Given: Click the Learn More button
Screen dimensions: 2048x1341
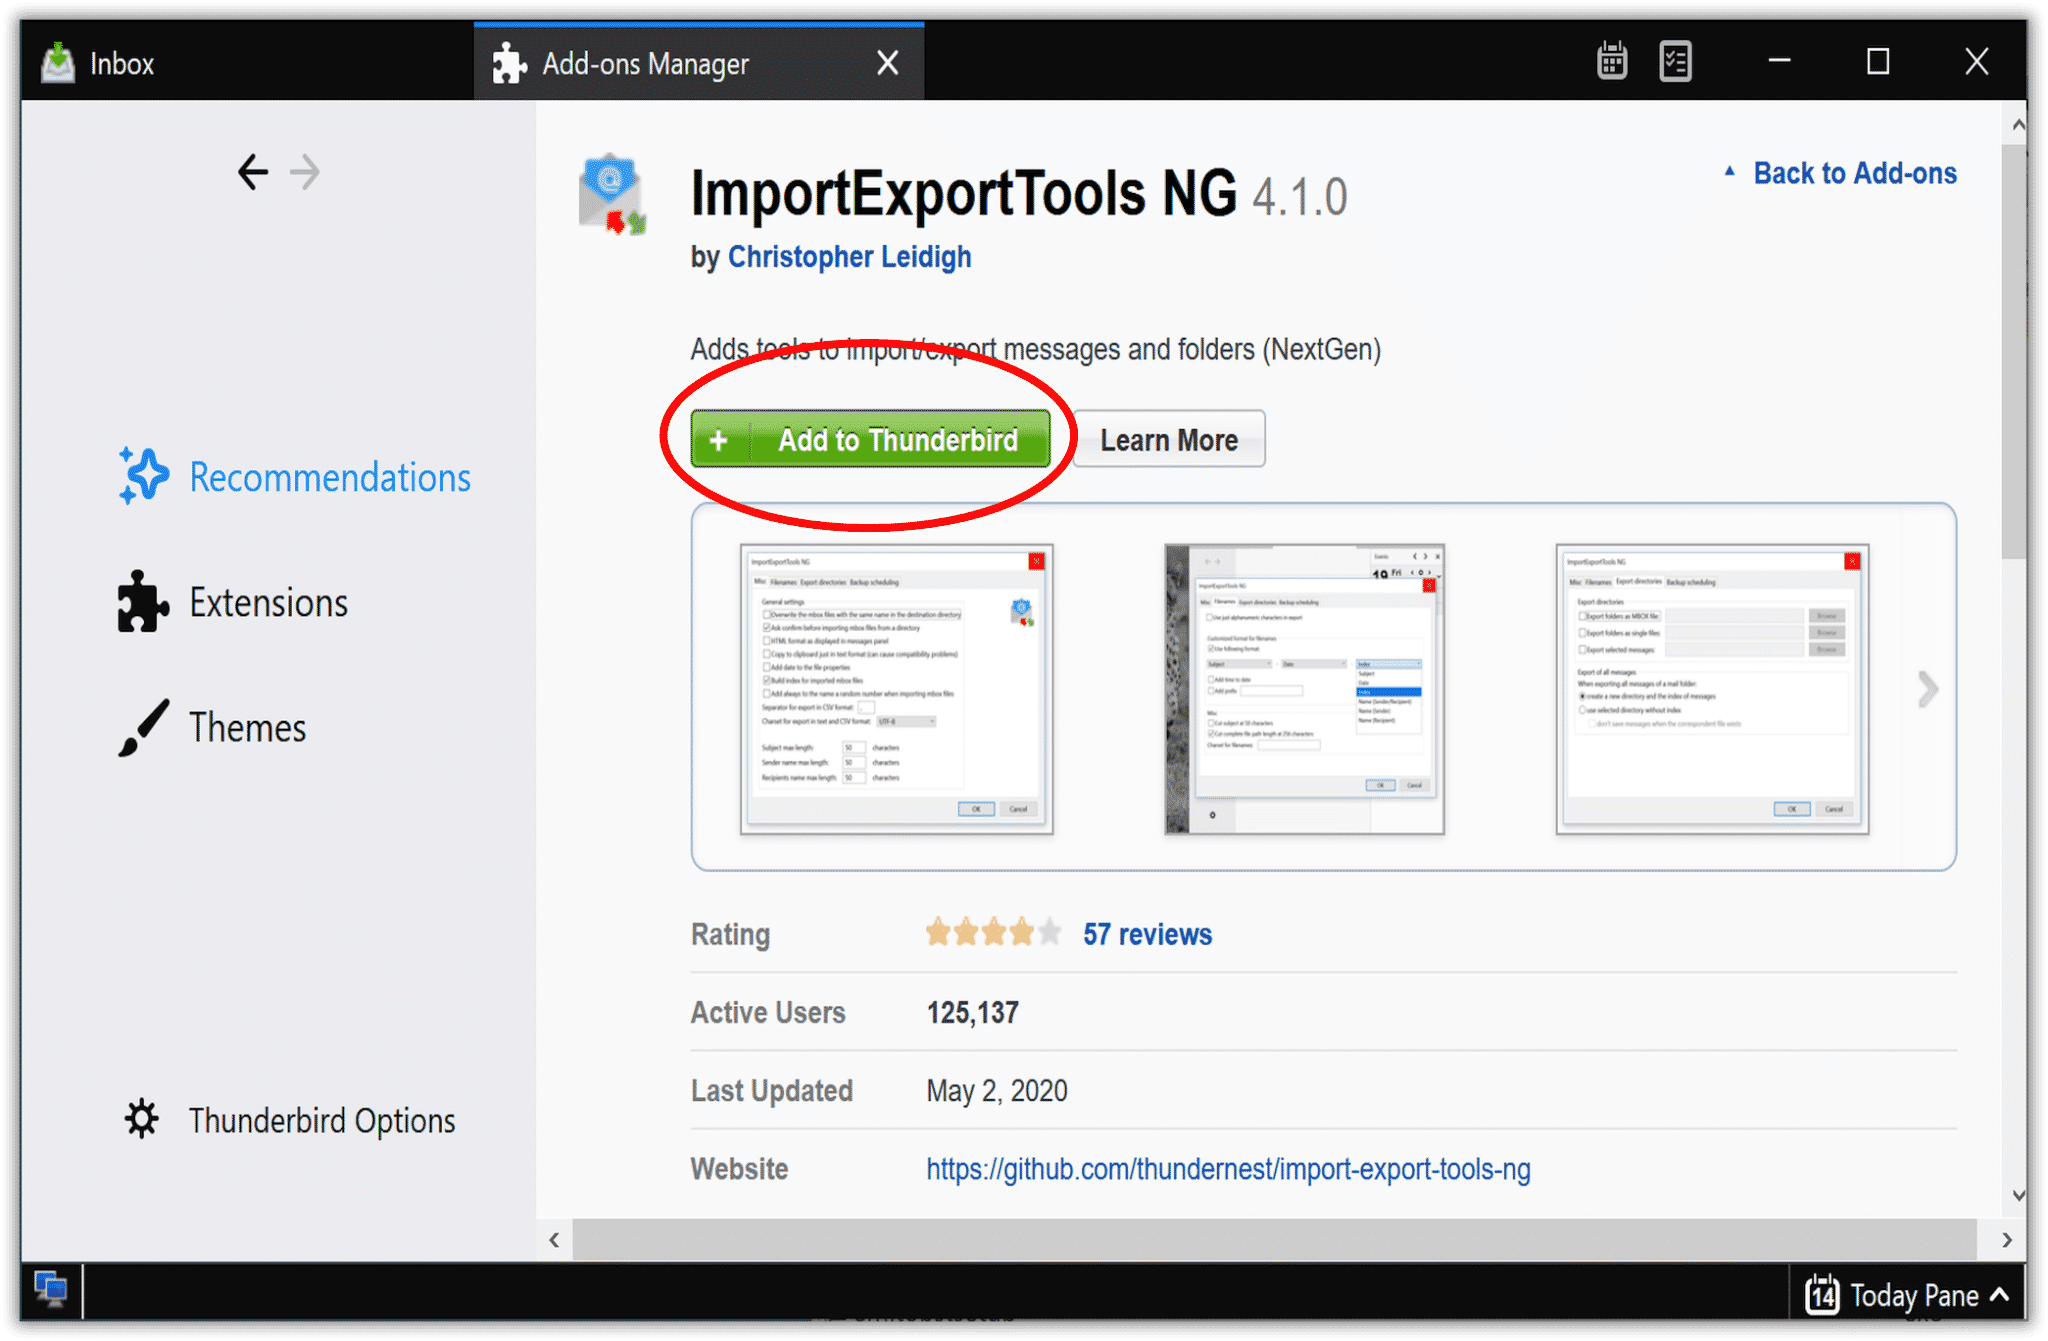Looking at the screenshot, I should (x=1169, y=439).
